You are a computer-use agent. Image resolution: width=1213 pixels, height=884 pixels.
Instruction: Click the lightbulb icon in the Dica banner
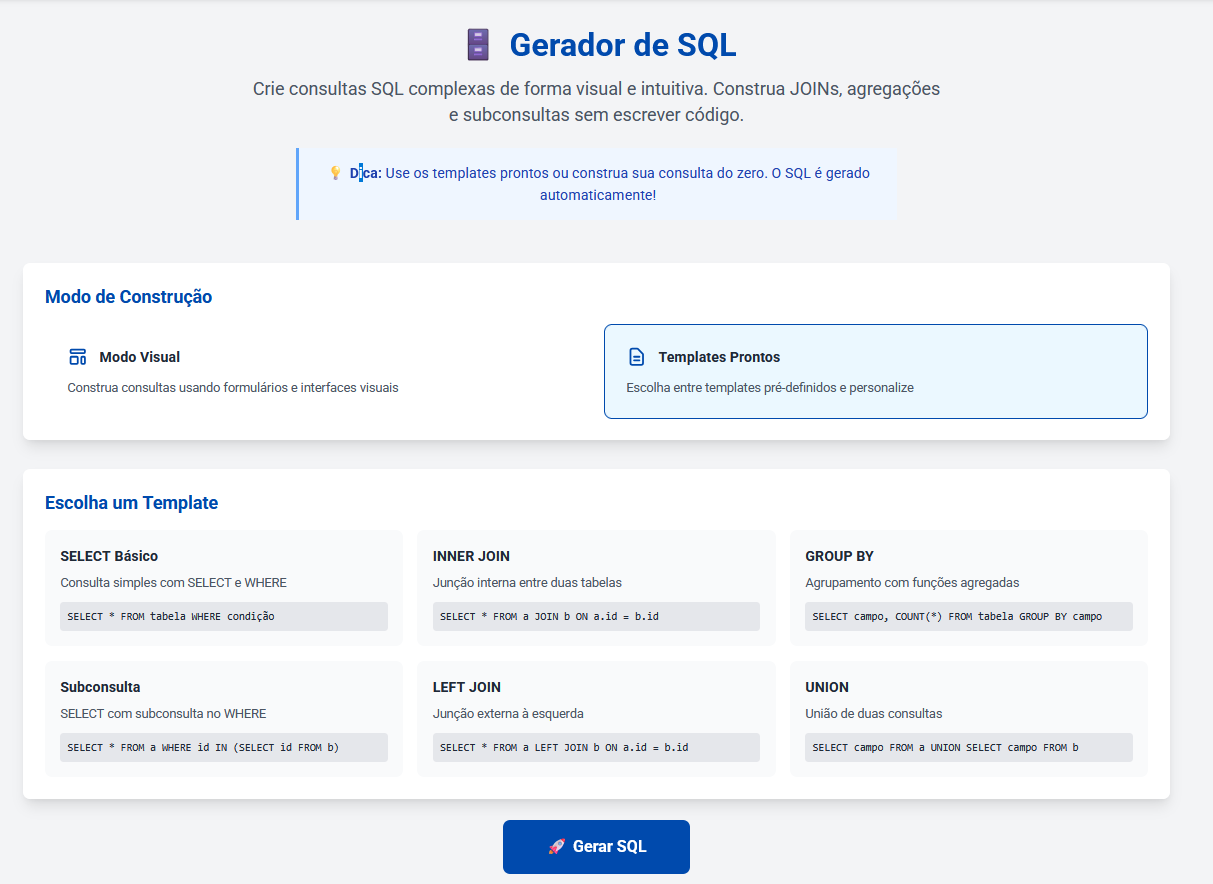pos(334,172)
